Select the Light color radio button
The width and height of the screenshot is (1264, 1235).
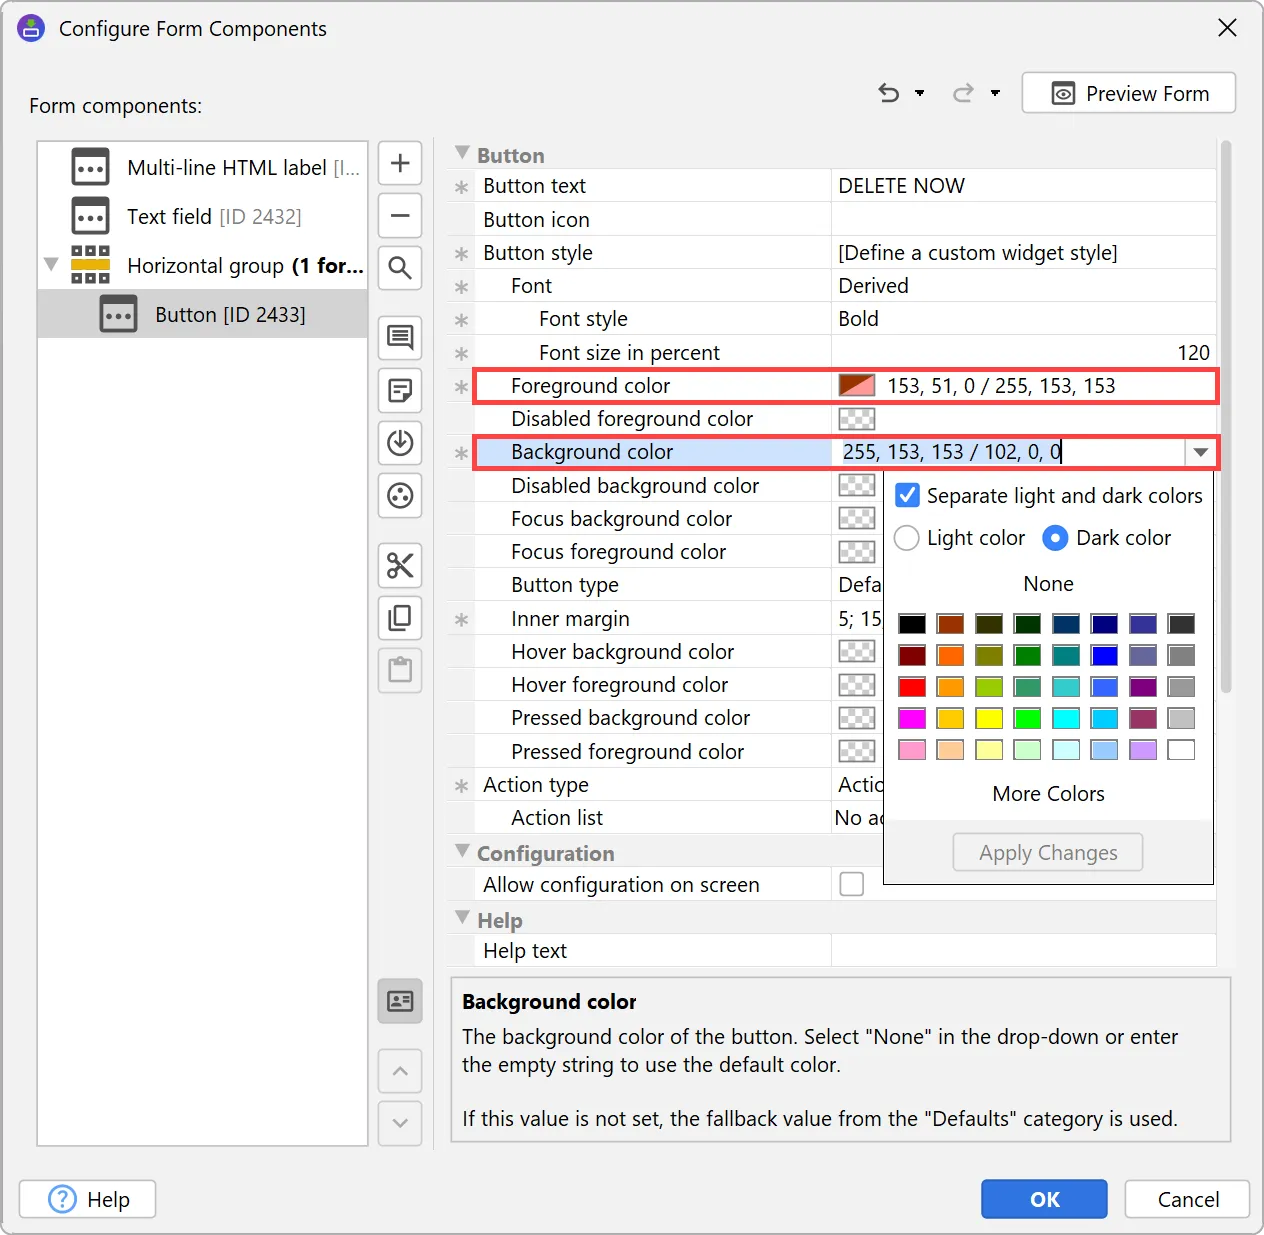click(906, 538)
